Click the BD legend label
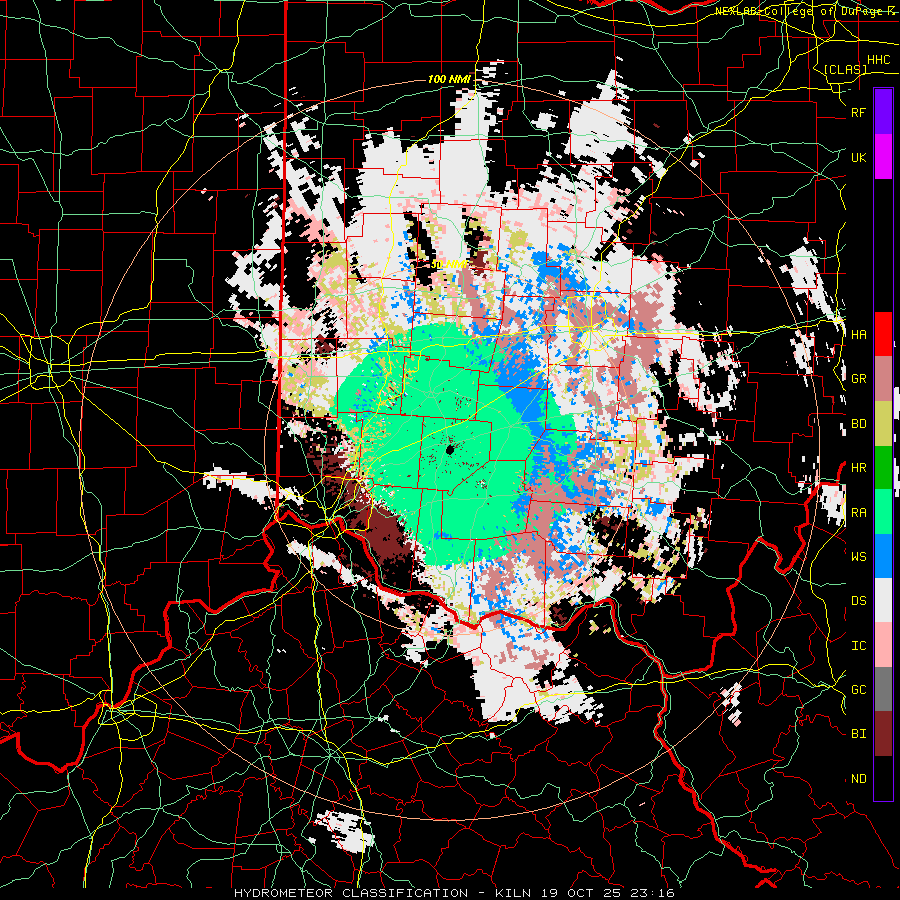The width and height of the screenshot is (900, 900). (858, 424)
